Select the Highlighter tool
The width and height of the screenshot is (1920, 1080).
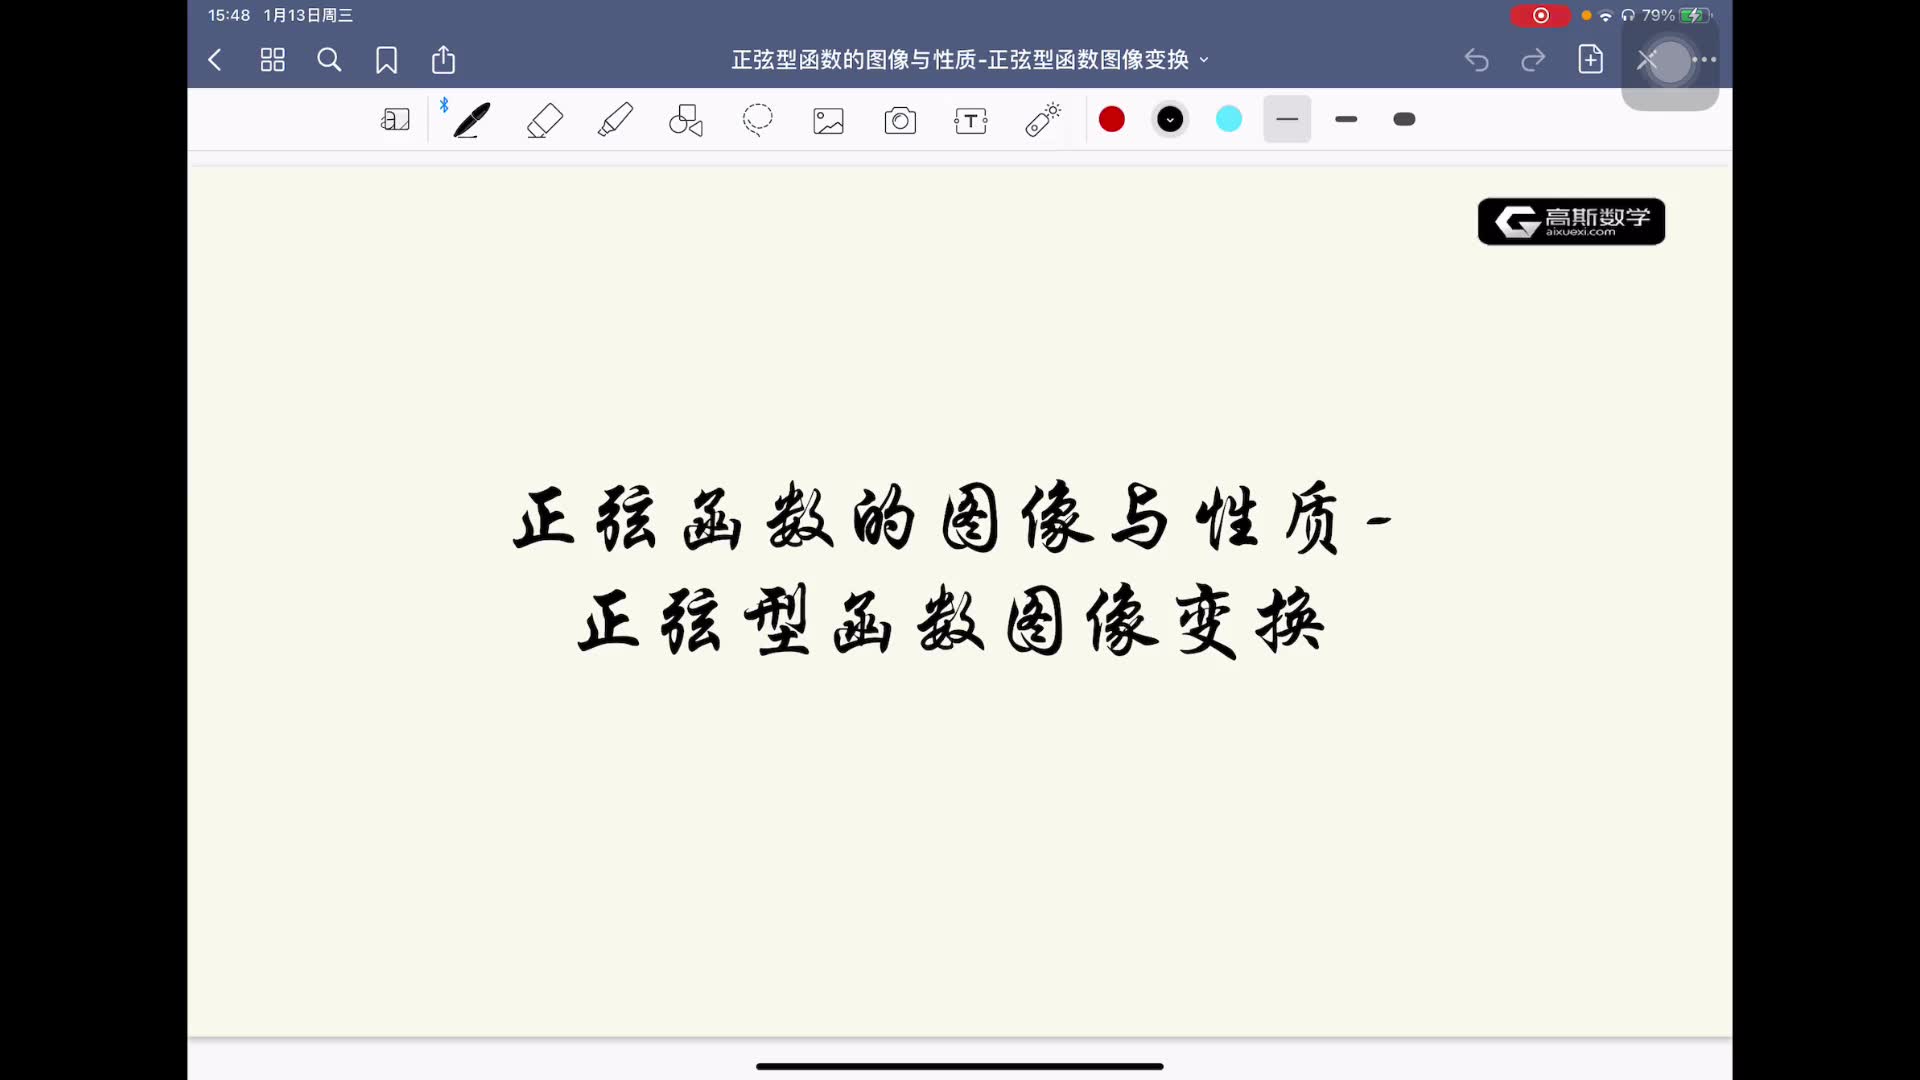click(x=615, y=120)
